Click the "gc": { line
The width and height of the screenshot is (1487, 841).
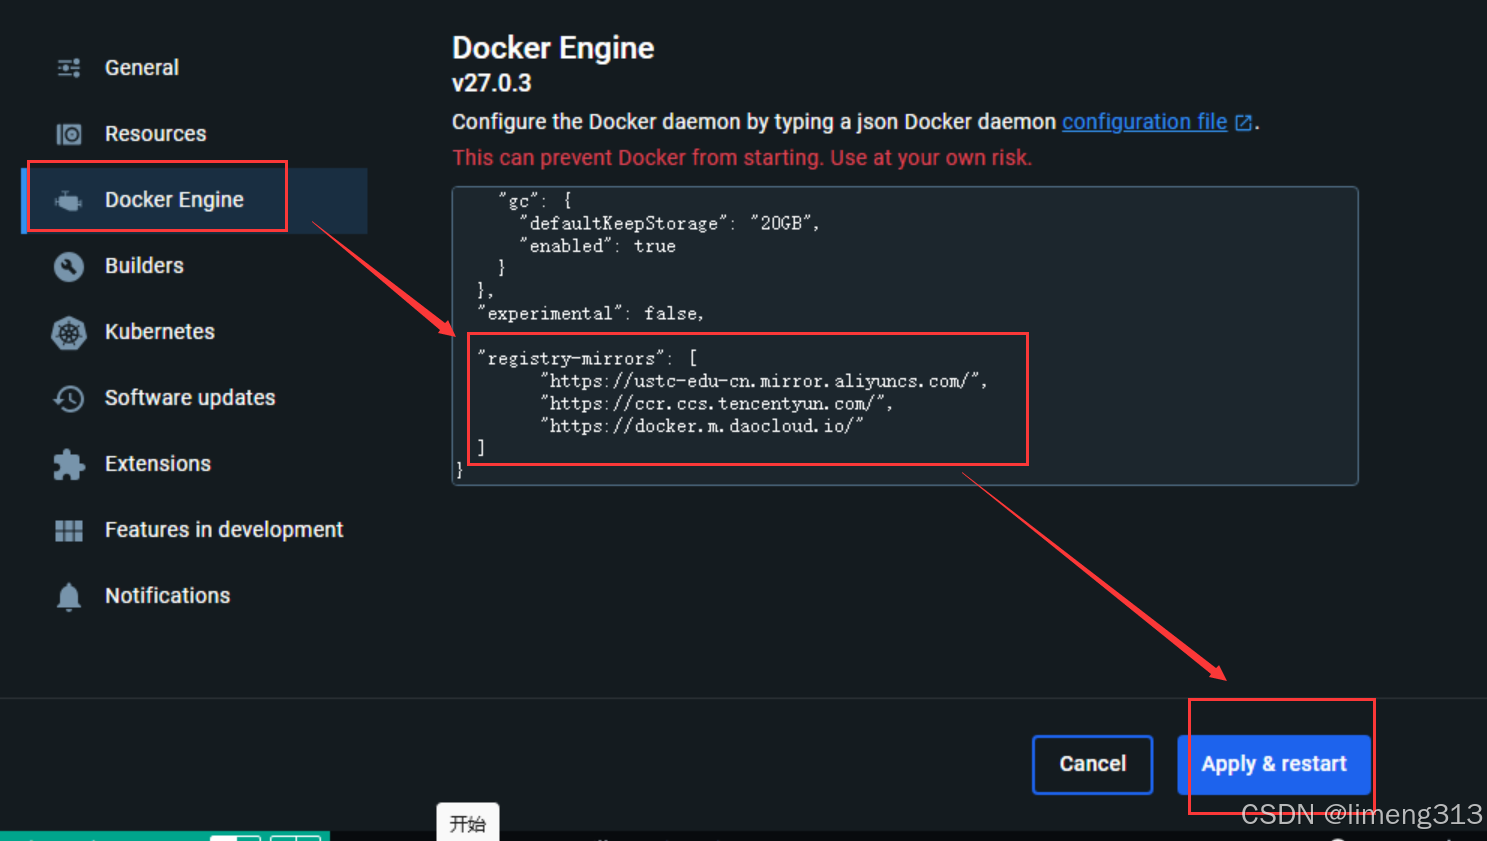click(x=535, y=201)
